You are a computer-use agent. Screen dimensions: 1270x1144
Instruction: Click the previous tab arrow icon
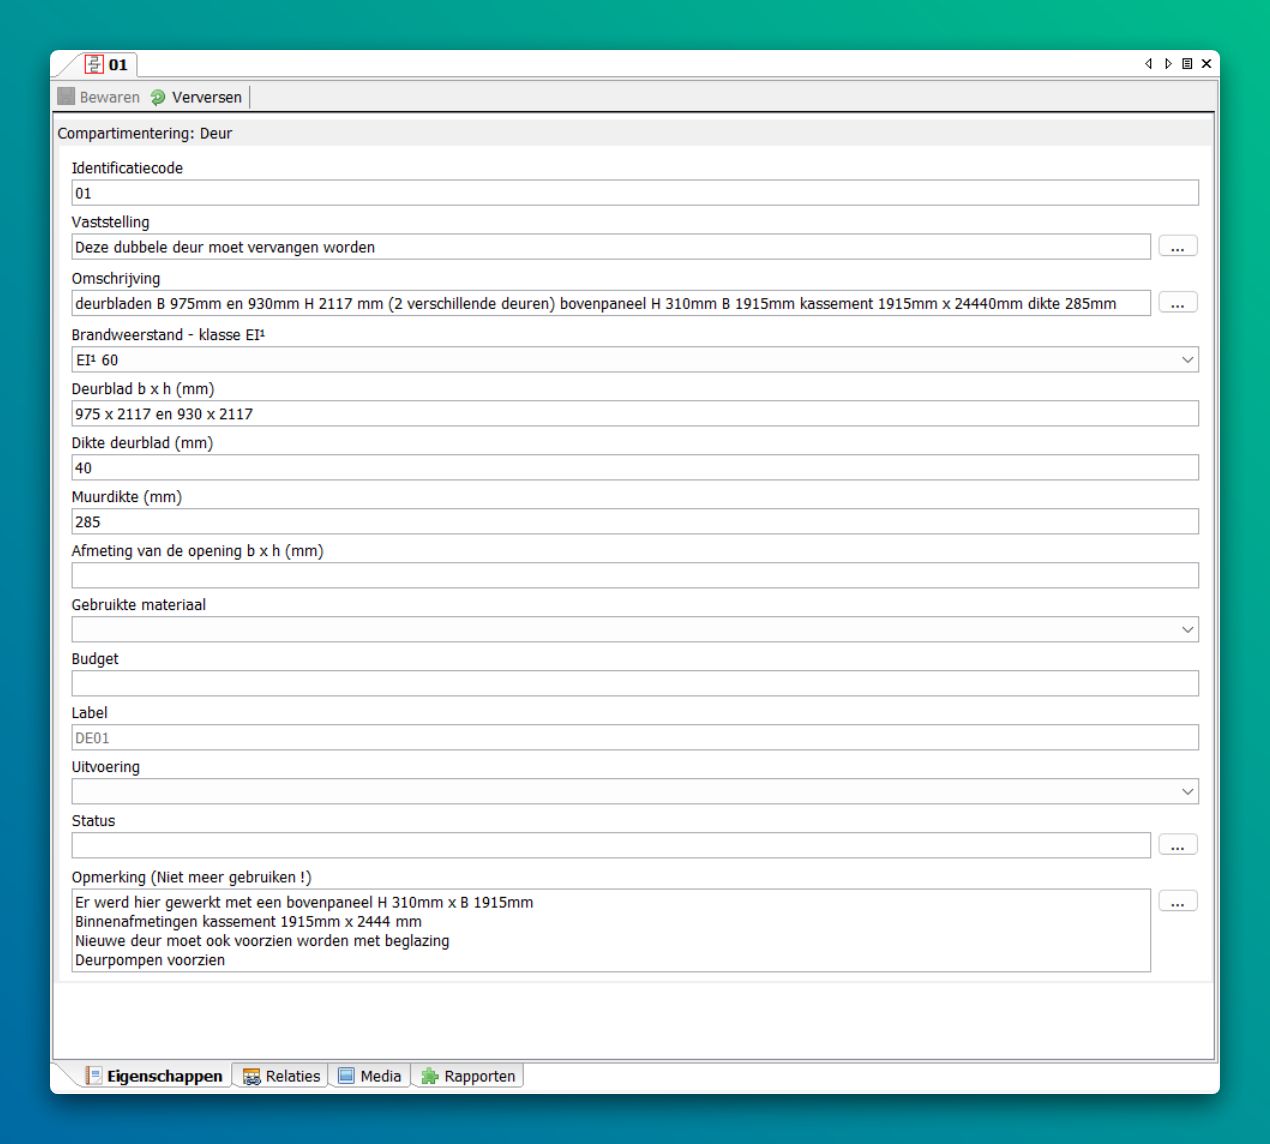1148,64
